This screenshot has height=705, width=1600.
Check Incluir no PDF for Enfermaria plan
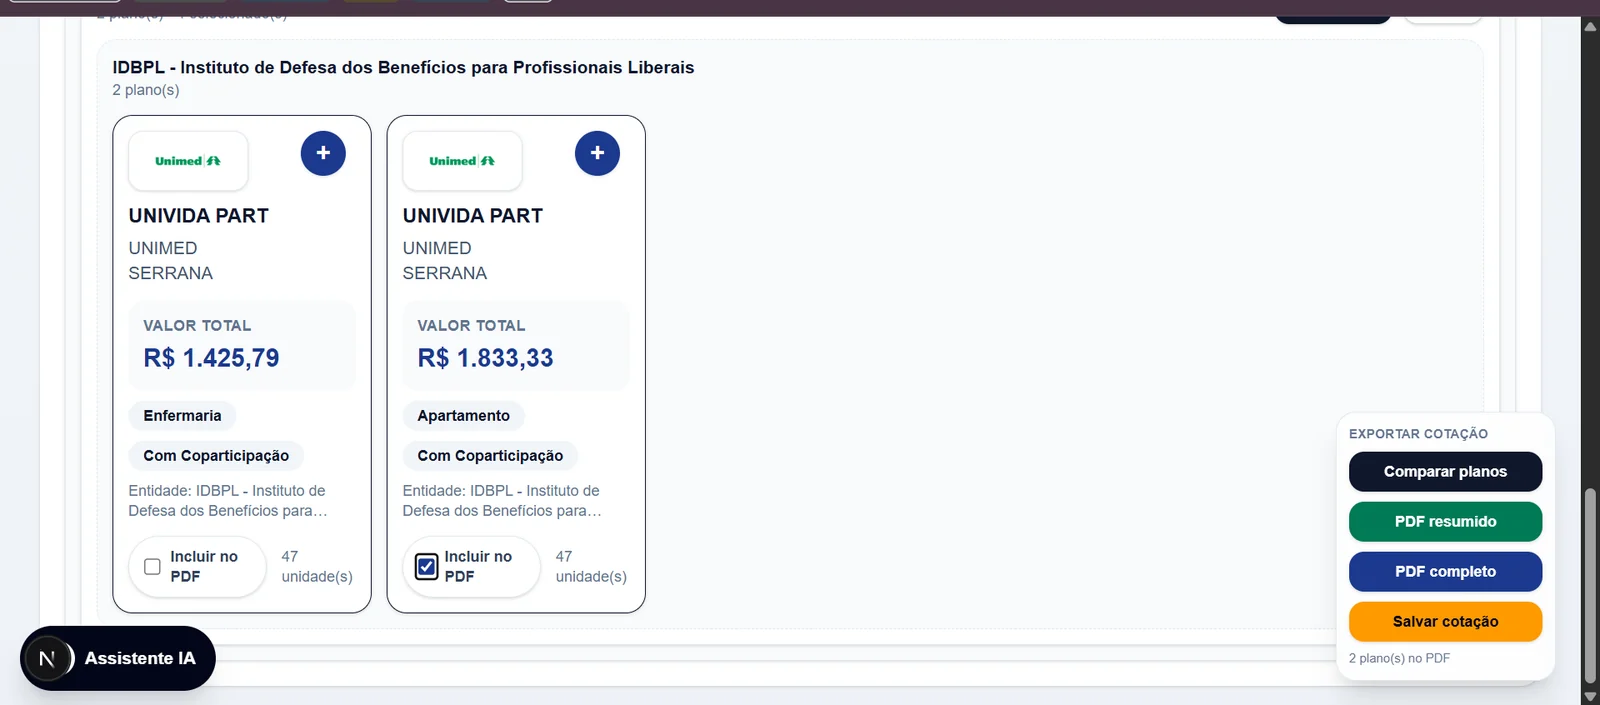pyautogui.click(x=152, y=567)
